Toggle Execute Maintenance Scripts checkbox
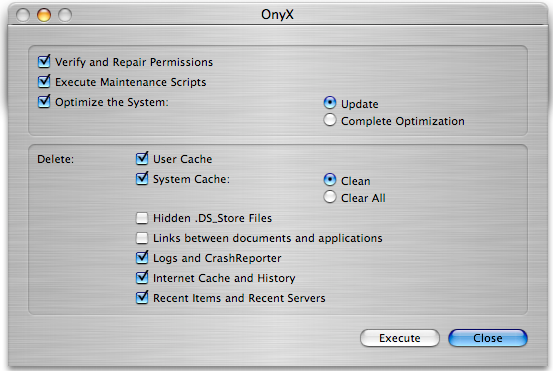Screen dimensions: 553x371 [44, 81]
